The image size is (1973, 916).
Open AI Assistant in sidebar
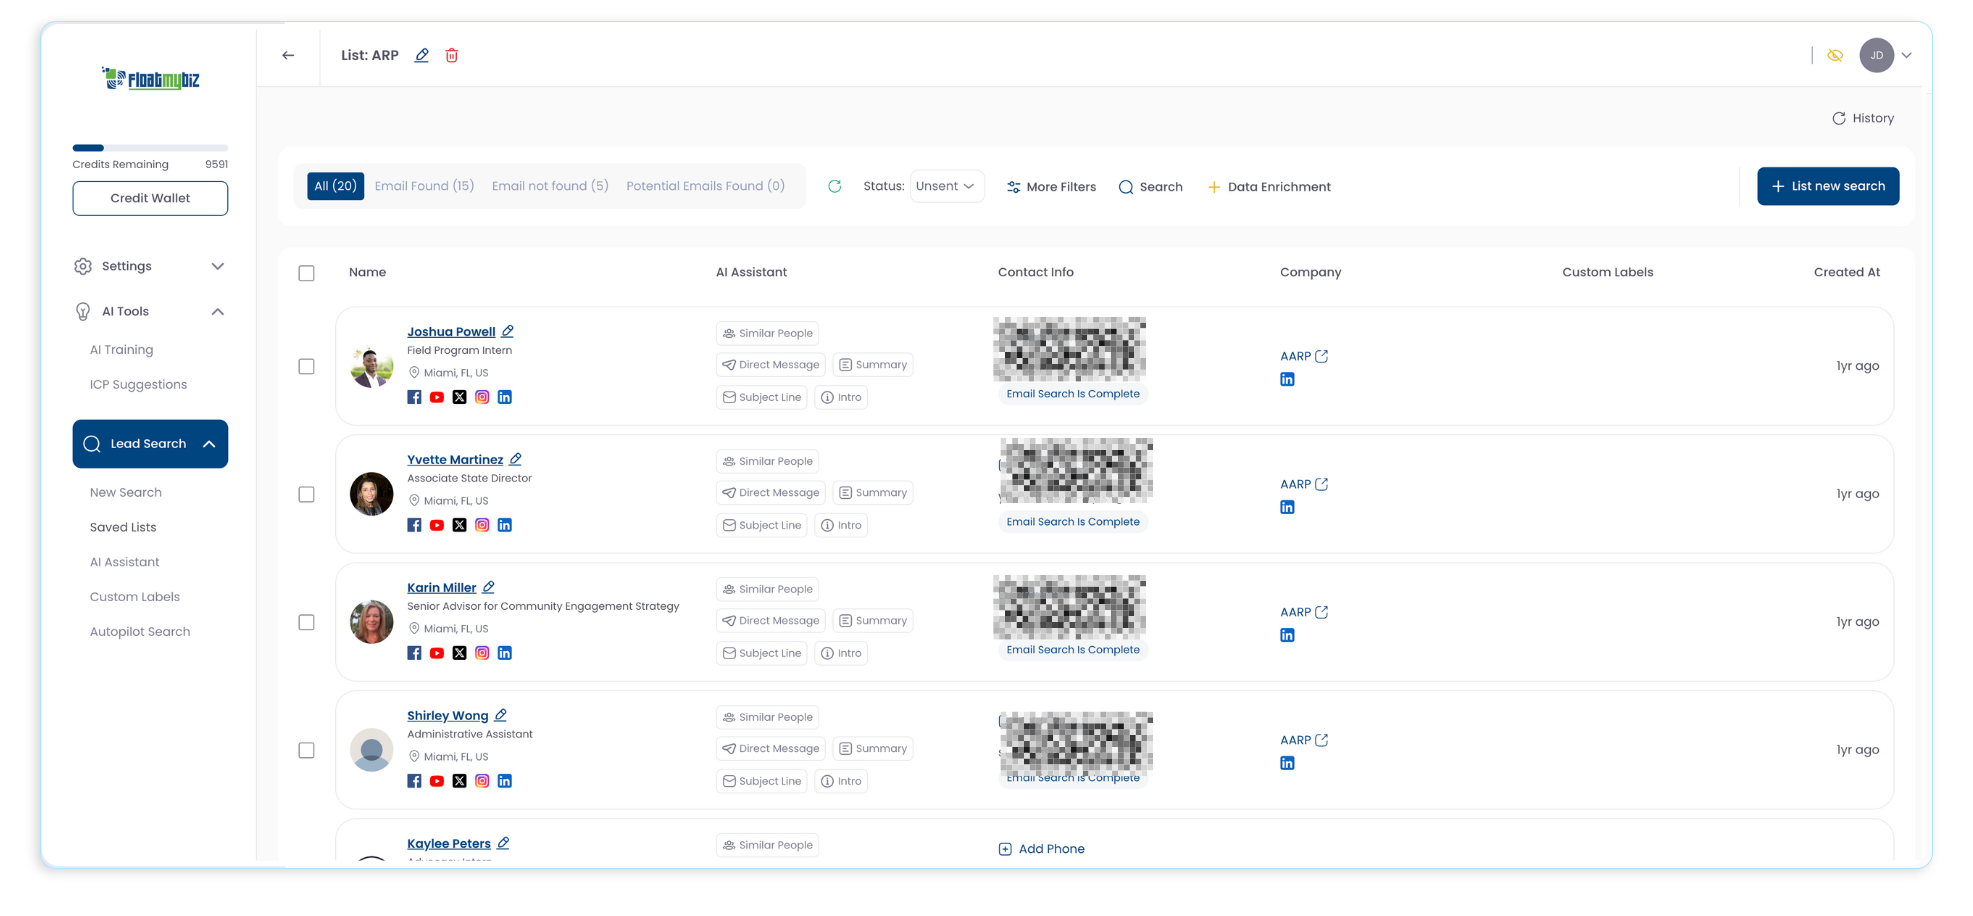(x=124, y=562)
